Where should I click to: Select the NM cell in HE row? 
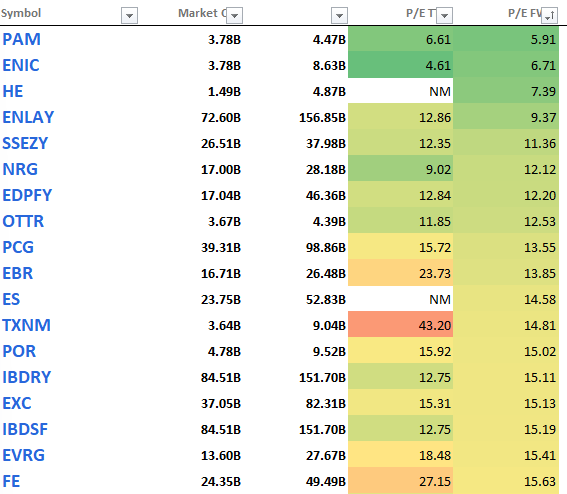pyautogui.click(x=401, y=91)
